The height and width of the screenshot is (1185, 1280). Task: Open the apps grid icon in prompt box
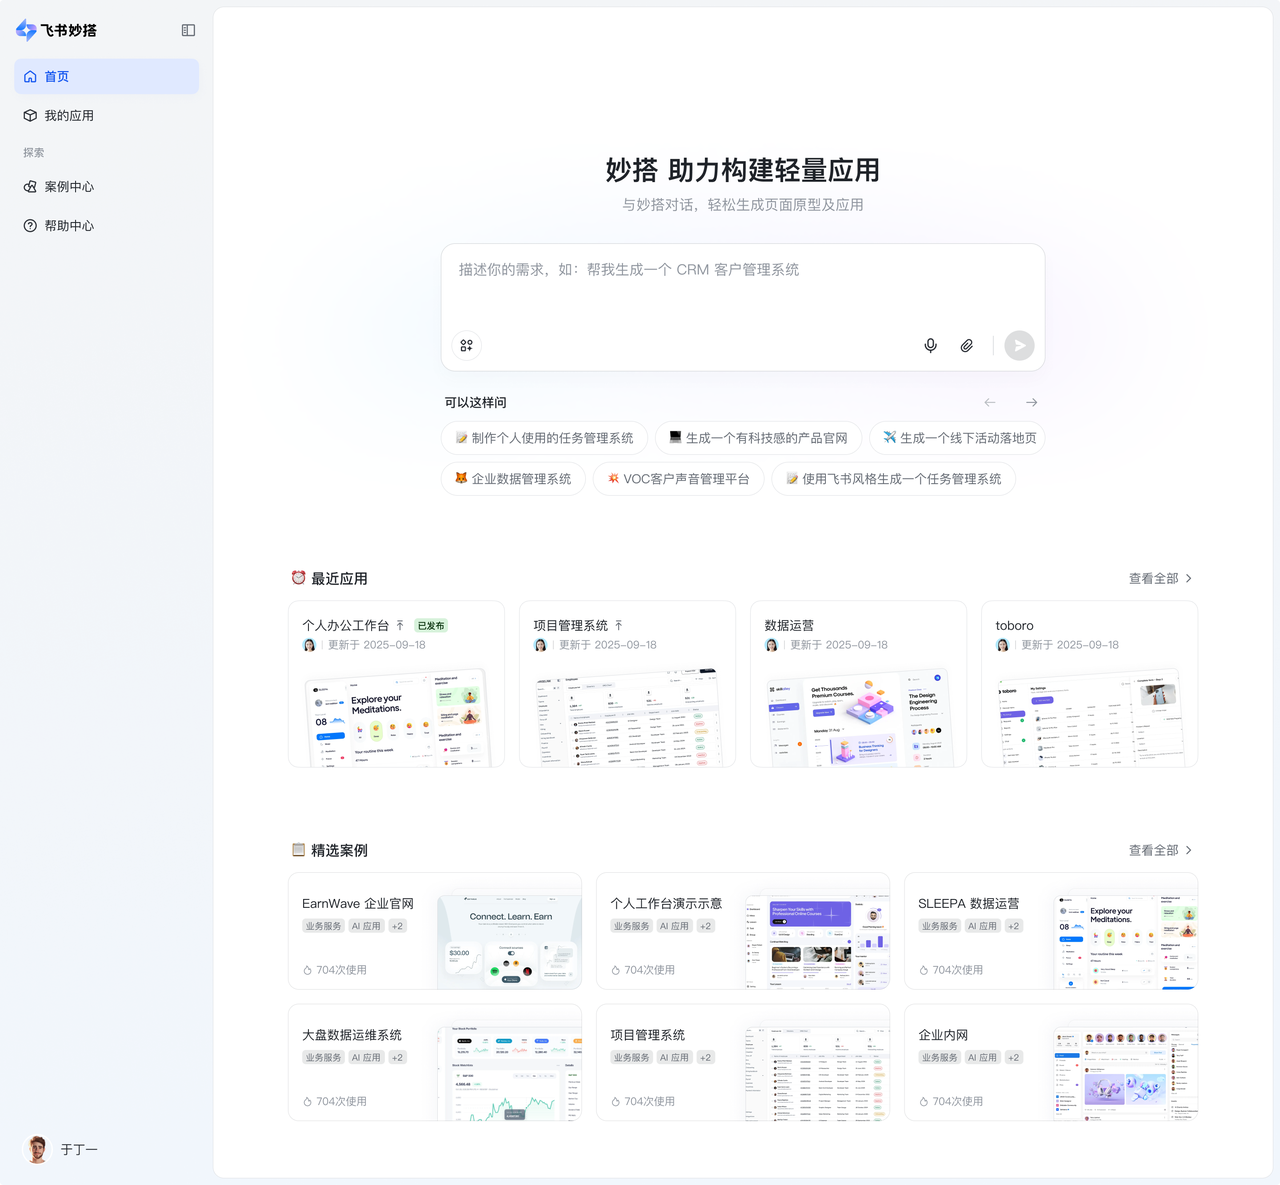466,346
